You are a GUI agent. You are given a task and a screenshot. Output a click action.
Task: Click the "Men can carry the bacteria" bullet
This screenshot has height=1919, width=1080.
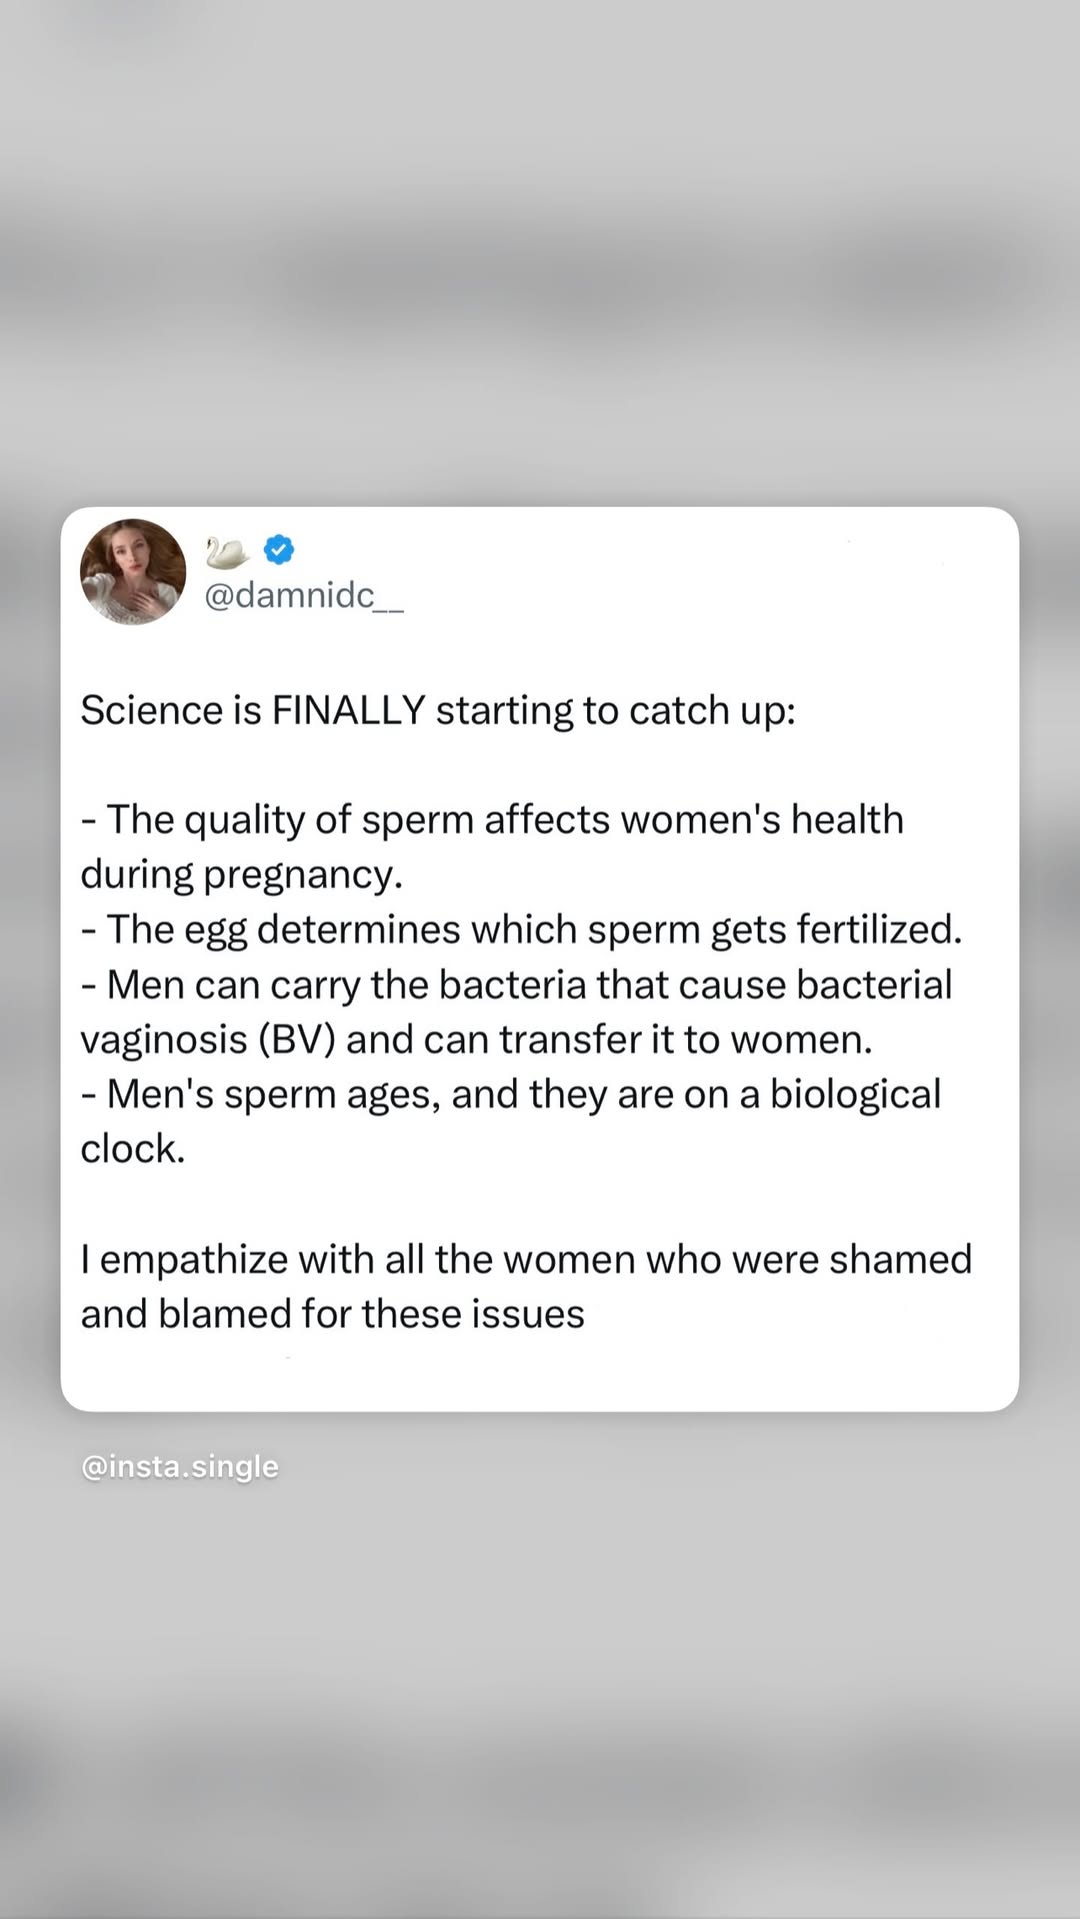[x=516, y=985]
